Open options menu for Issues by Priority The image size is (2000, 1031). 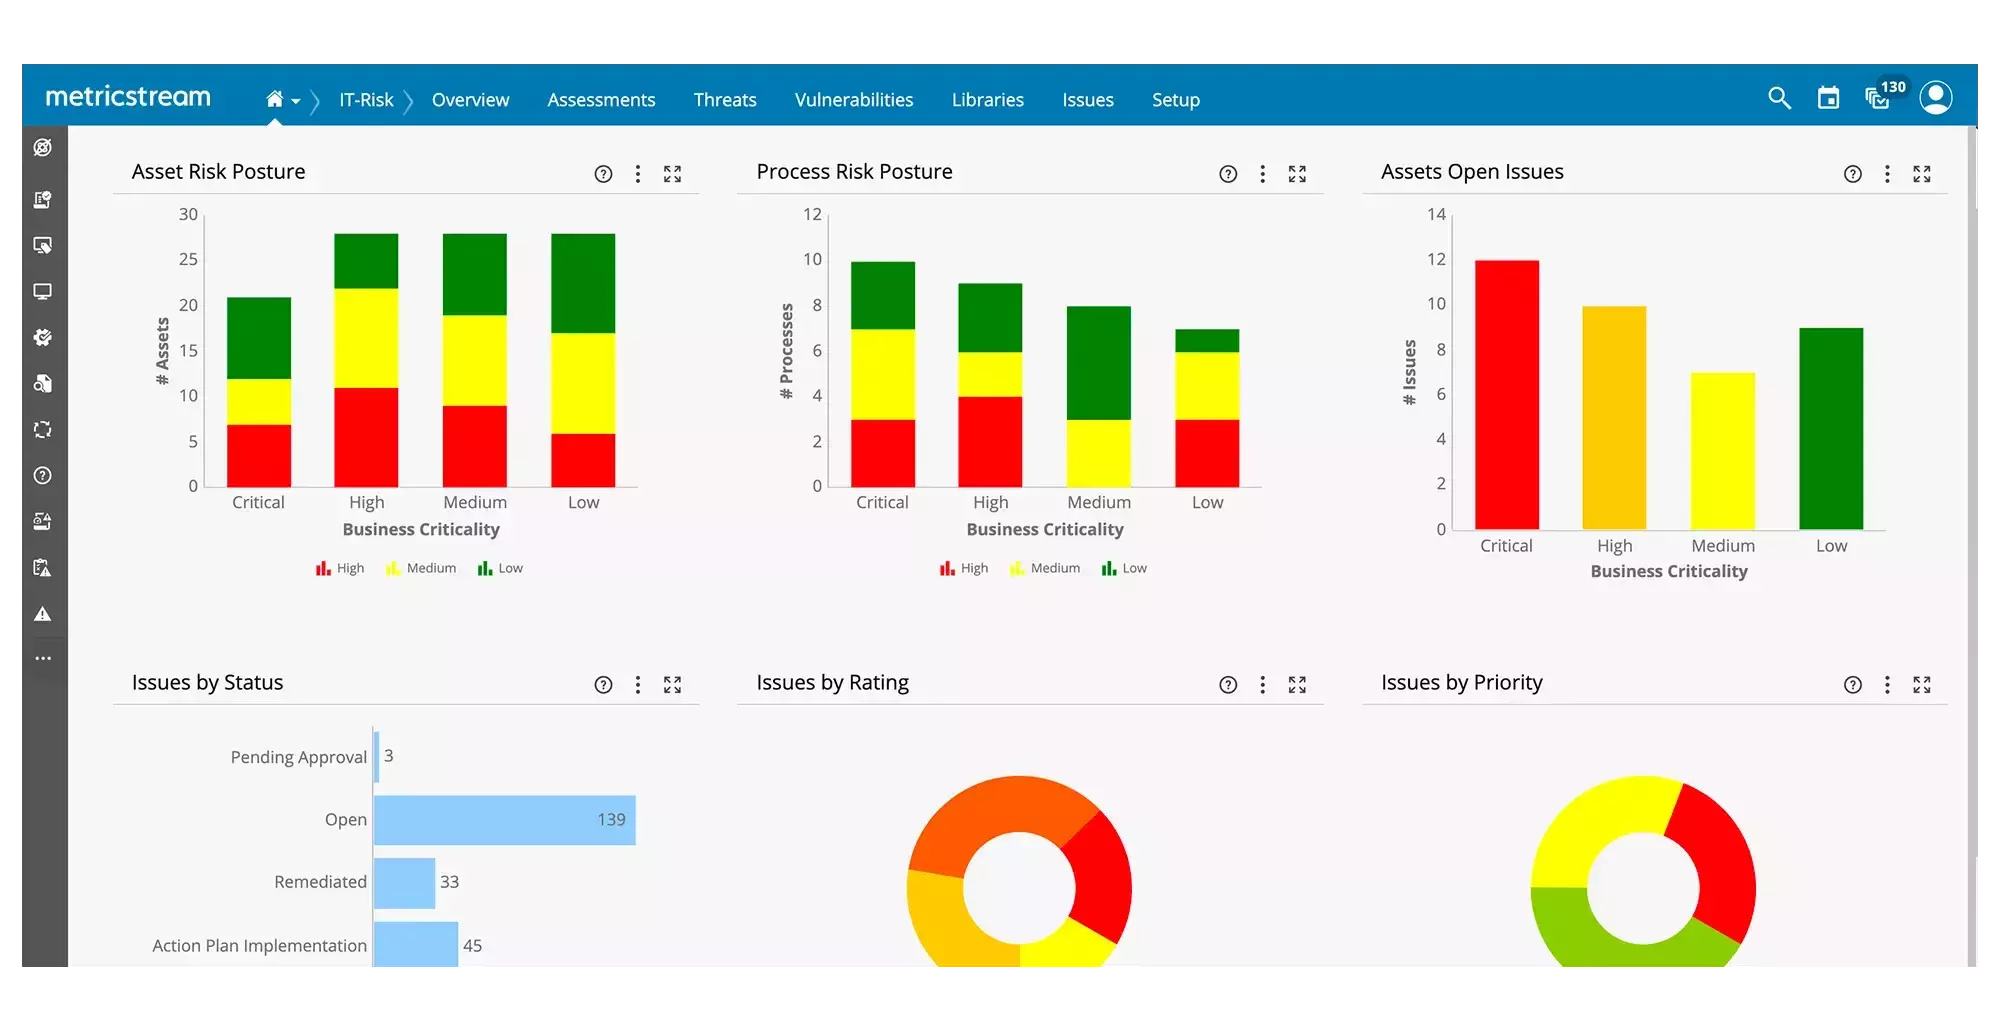1888,685
